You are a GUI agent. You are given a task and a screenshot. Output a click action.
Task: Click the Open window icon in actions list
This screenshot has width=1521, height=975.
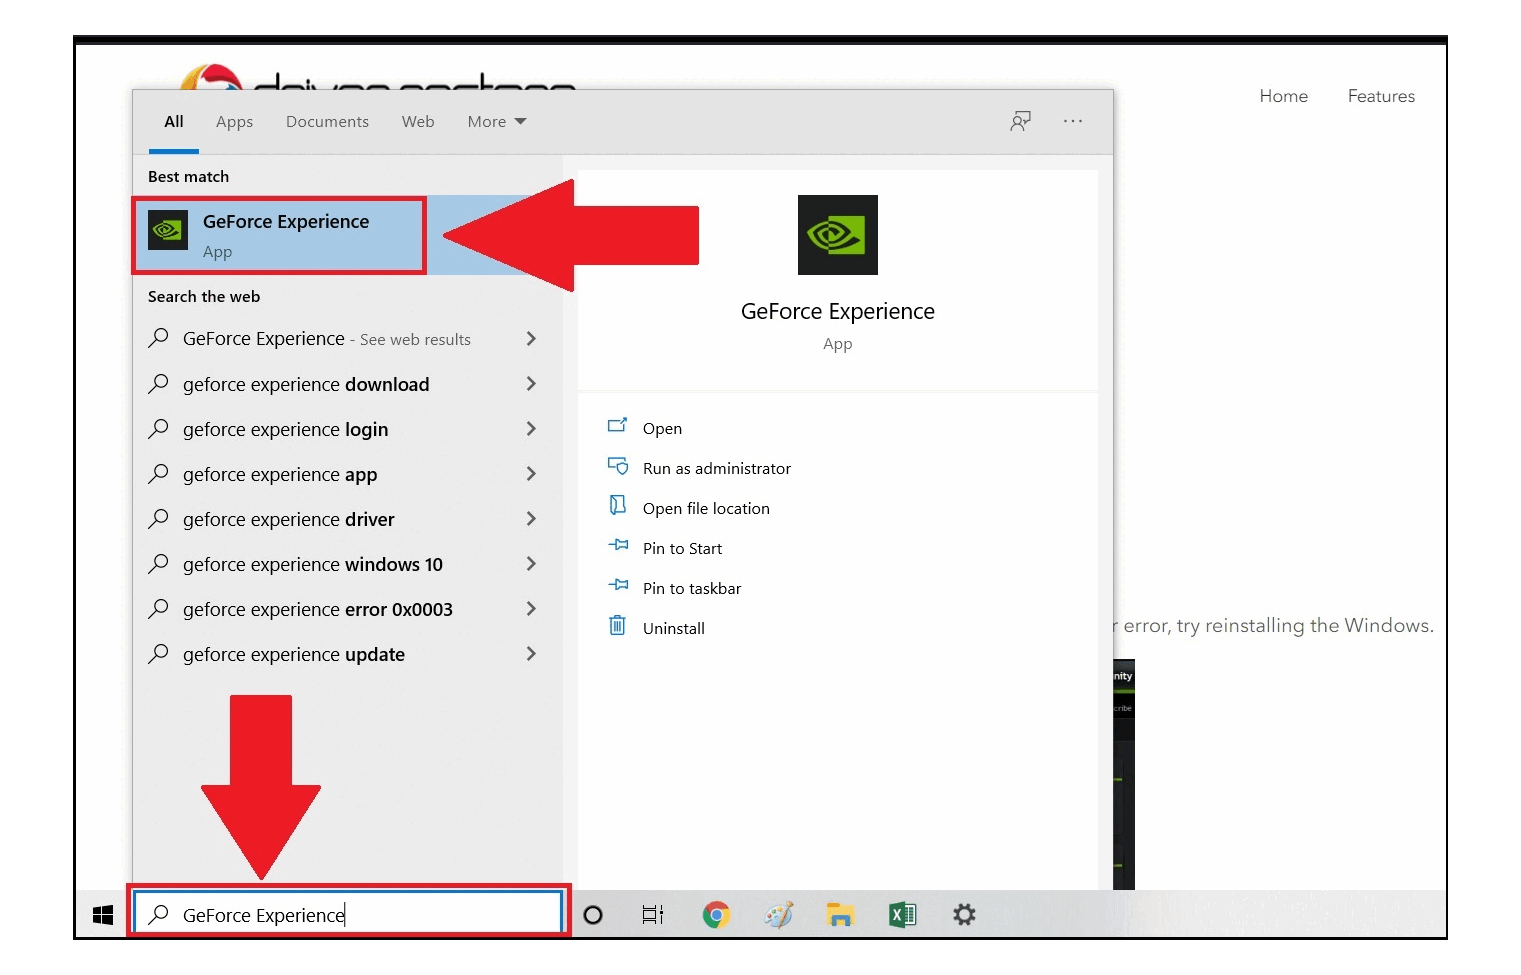pos(617,426)
